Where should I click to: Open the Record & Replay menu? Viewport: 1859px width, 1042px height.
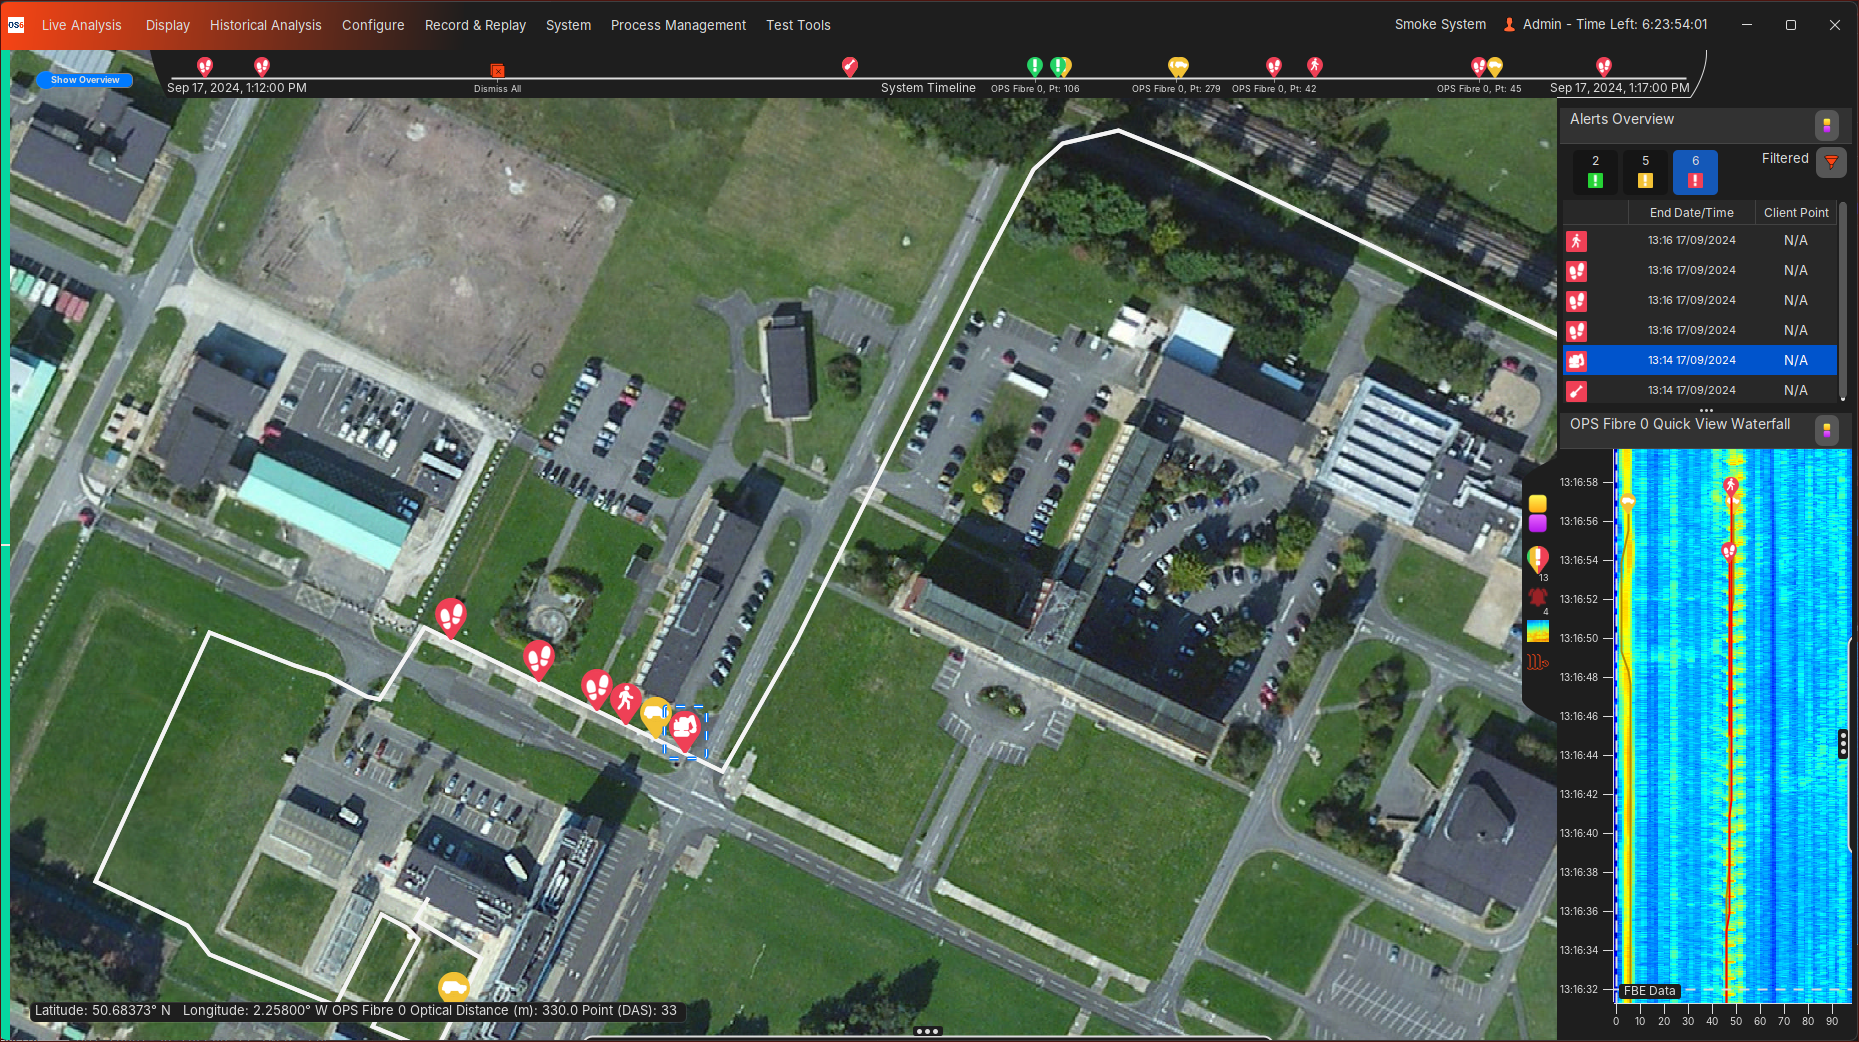475,25
